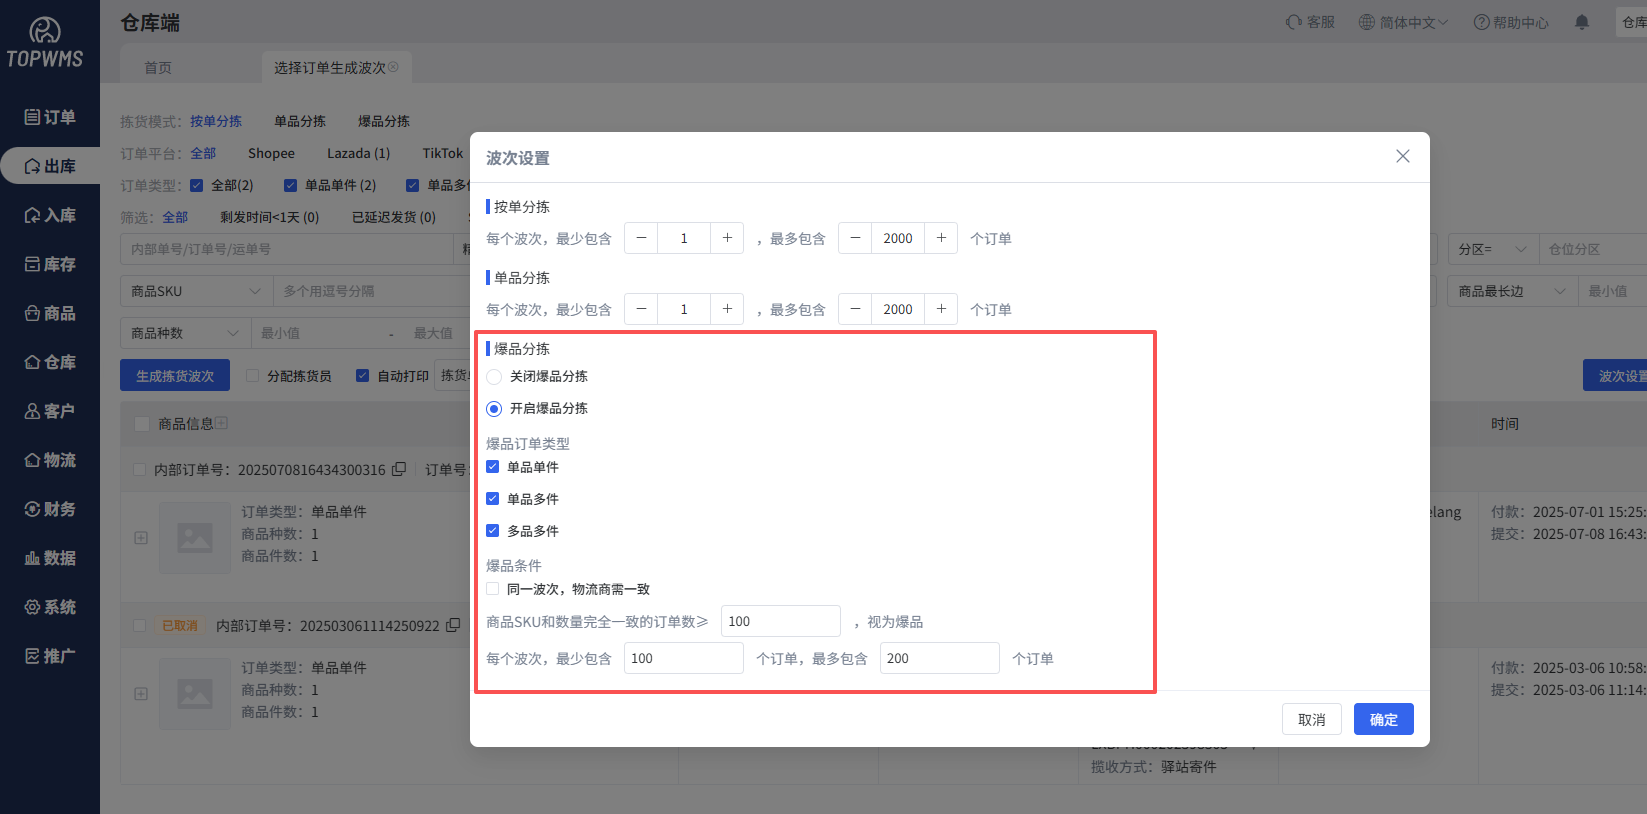Copy internal order number 2025070816434300316
Viewport: 1647px width, 814px height.
[399, 469]
